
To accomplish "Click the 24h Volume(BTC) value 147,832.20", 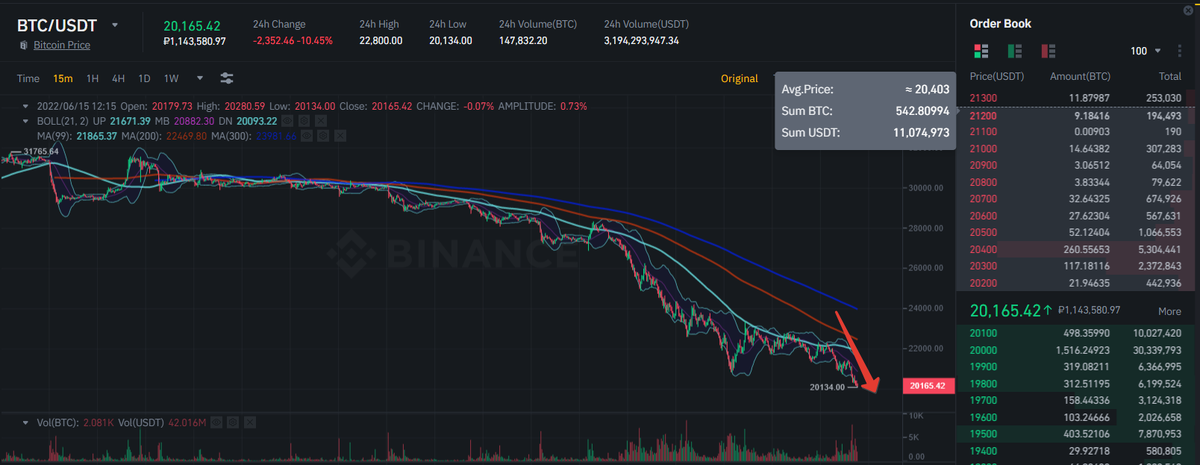I will [523, 41].
